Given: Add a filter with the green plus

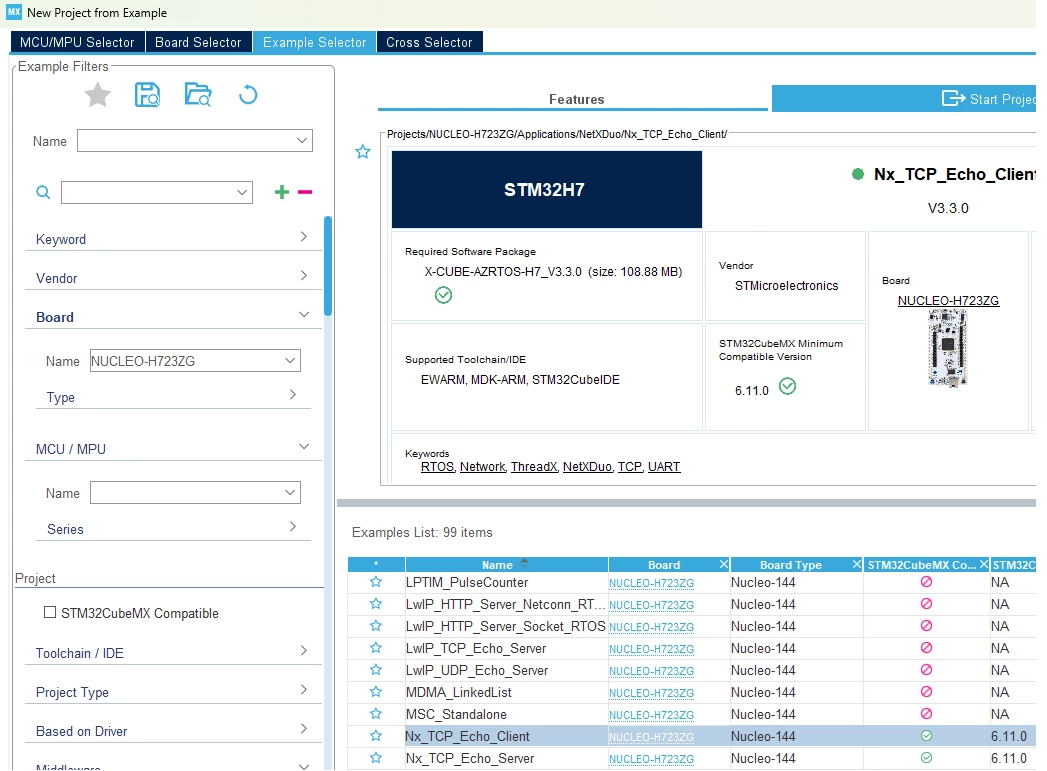Looking at the screenshot, I should (282, 192).
